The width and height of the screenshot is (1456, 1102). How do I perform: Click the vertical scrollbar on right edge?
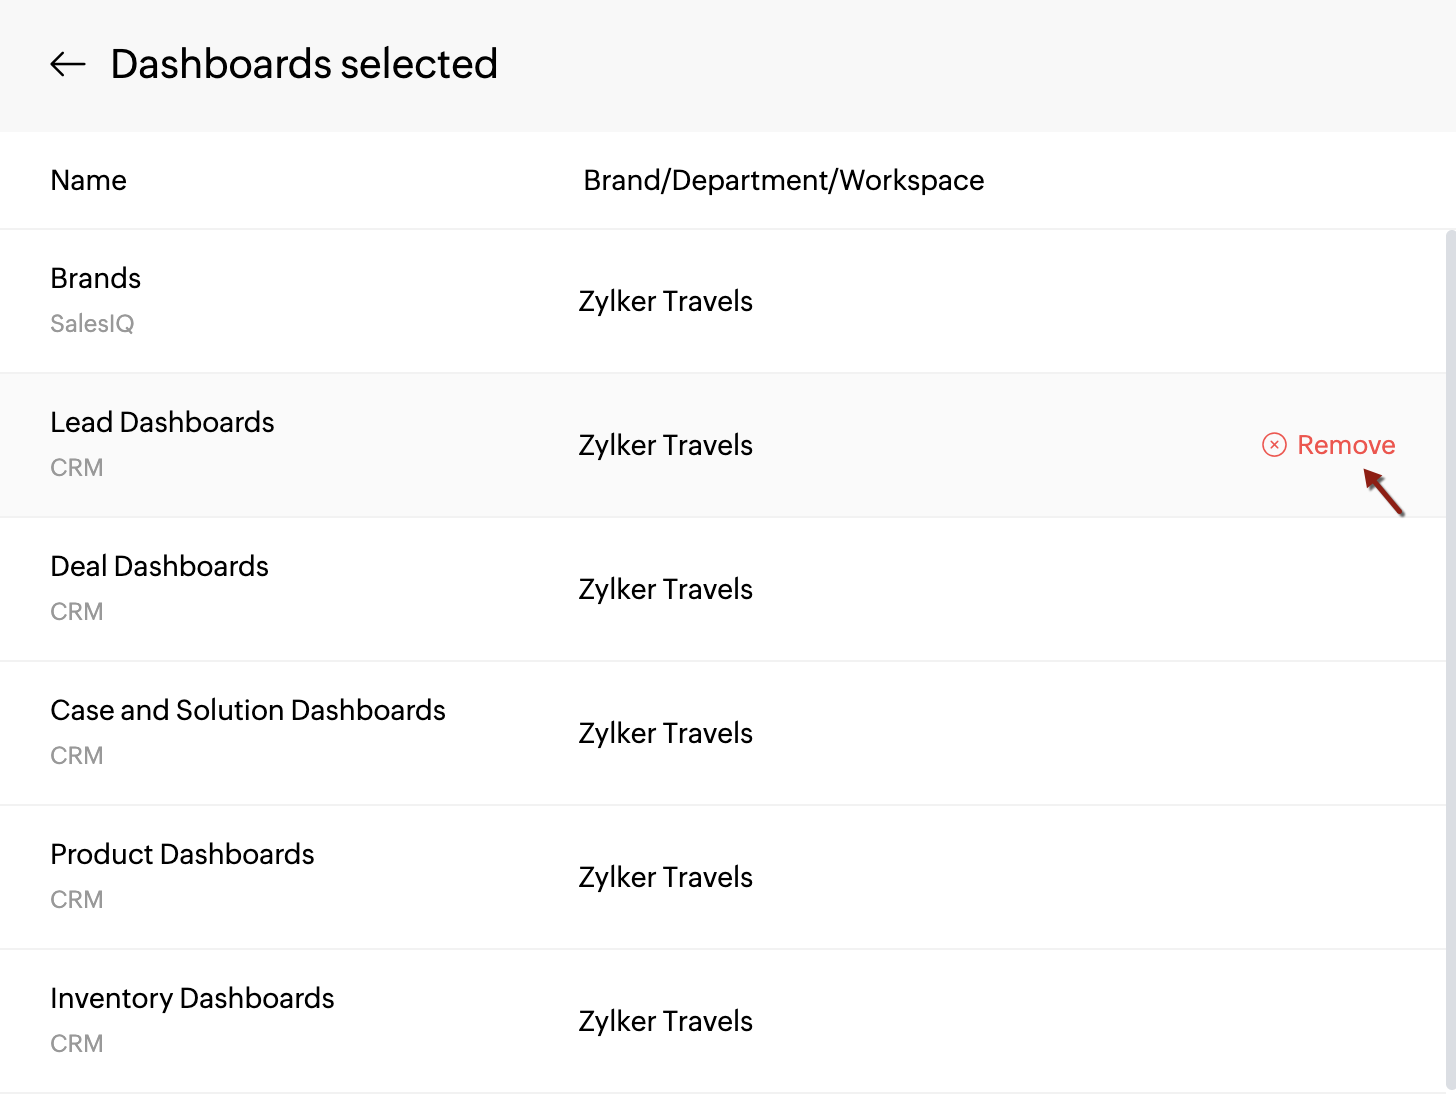1451,660
